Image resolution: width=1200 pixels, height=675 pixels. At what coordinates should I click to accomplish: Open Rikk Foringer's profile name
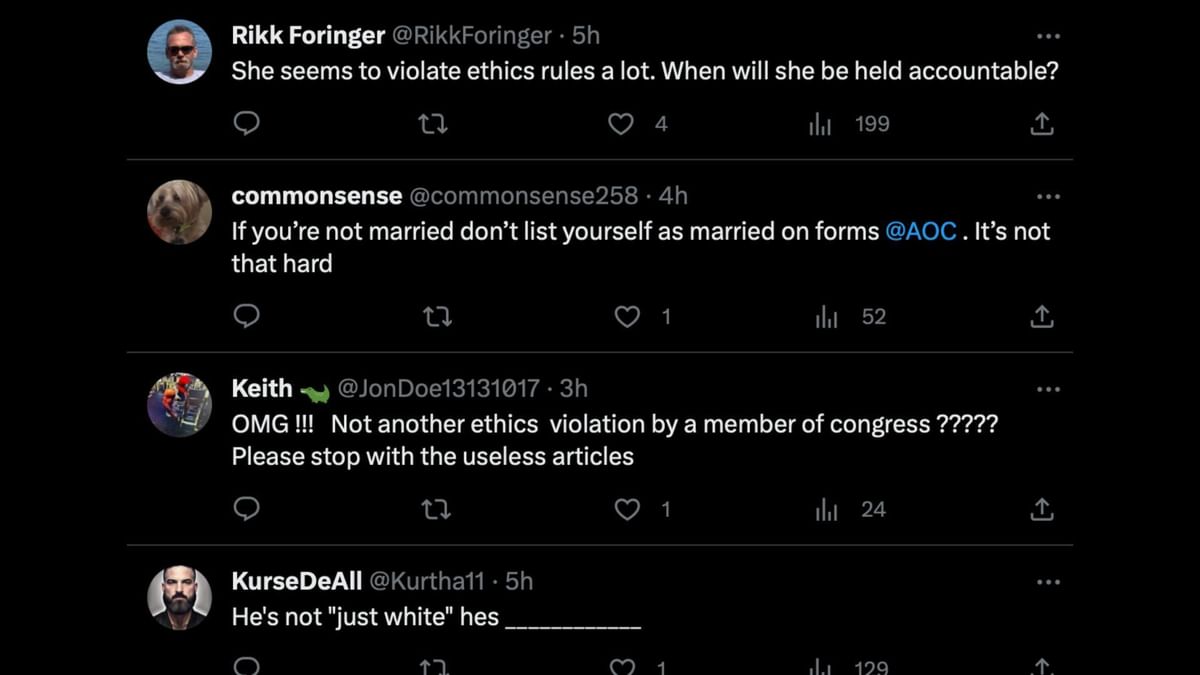(308, 36)
